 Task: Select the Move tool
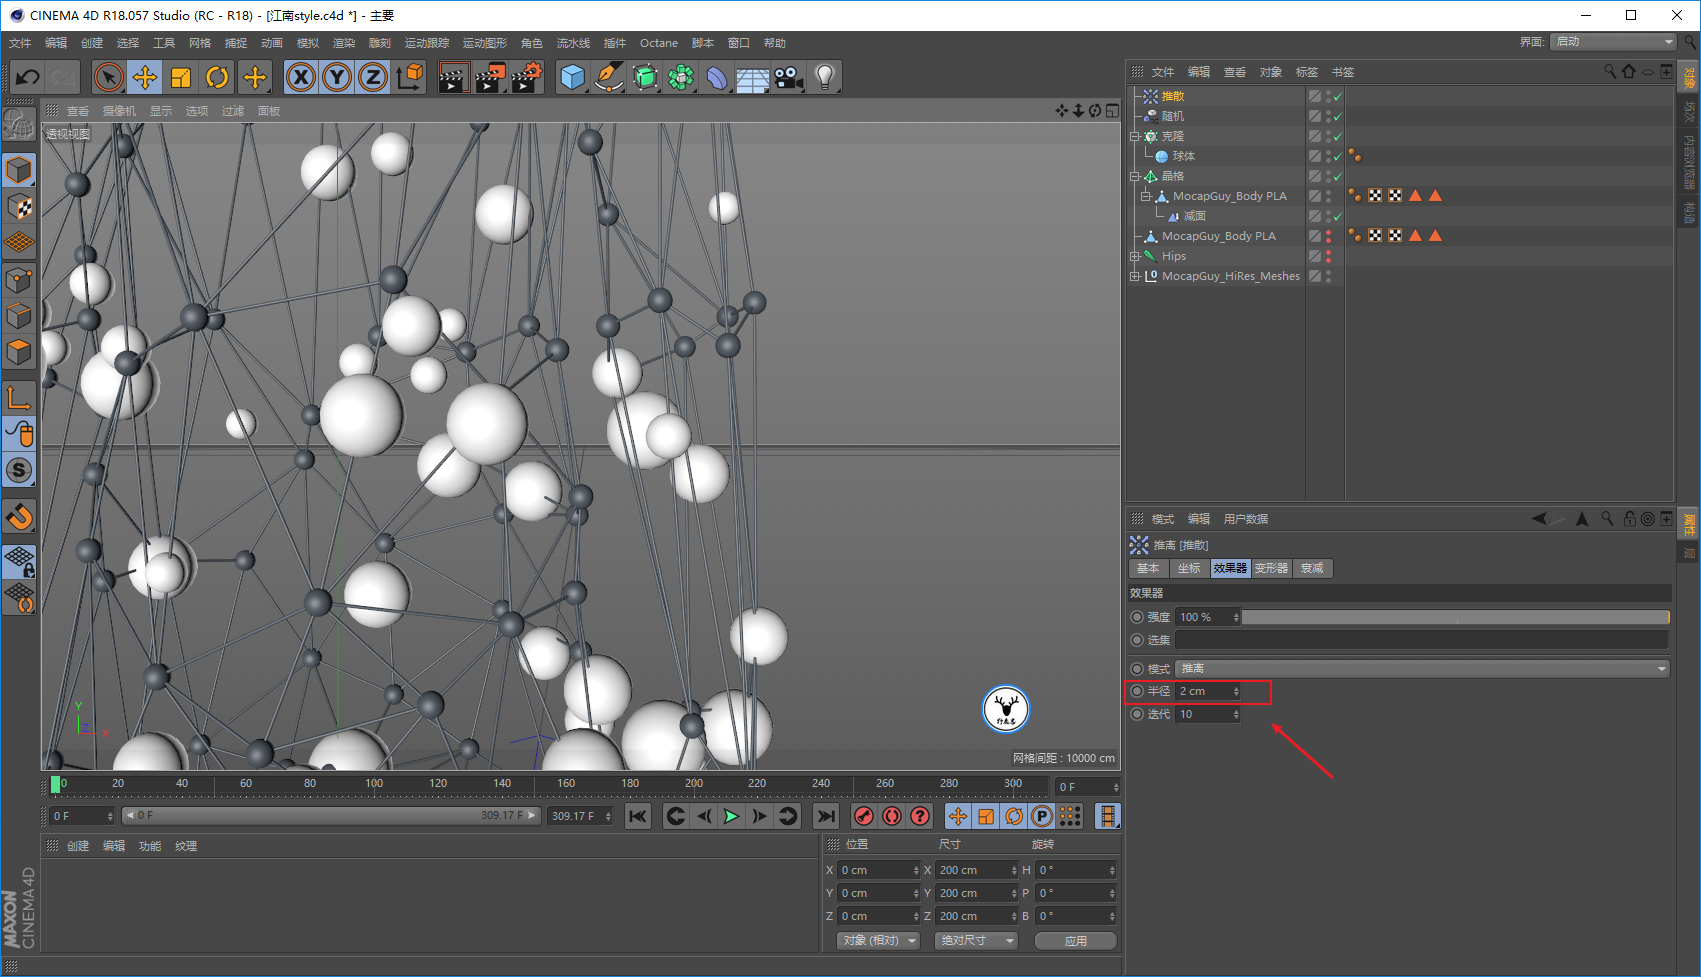coord(145,77)
